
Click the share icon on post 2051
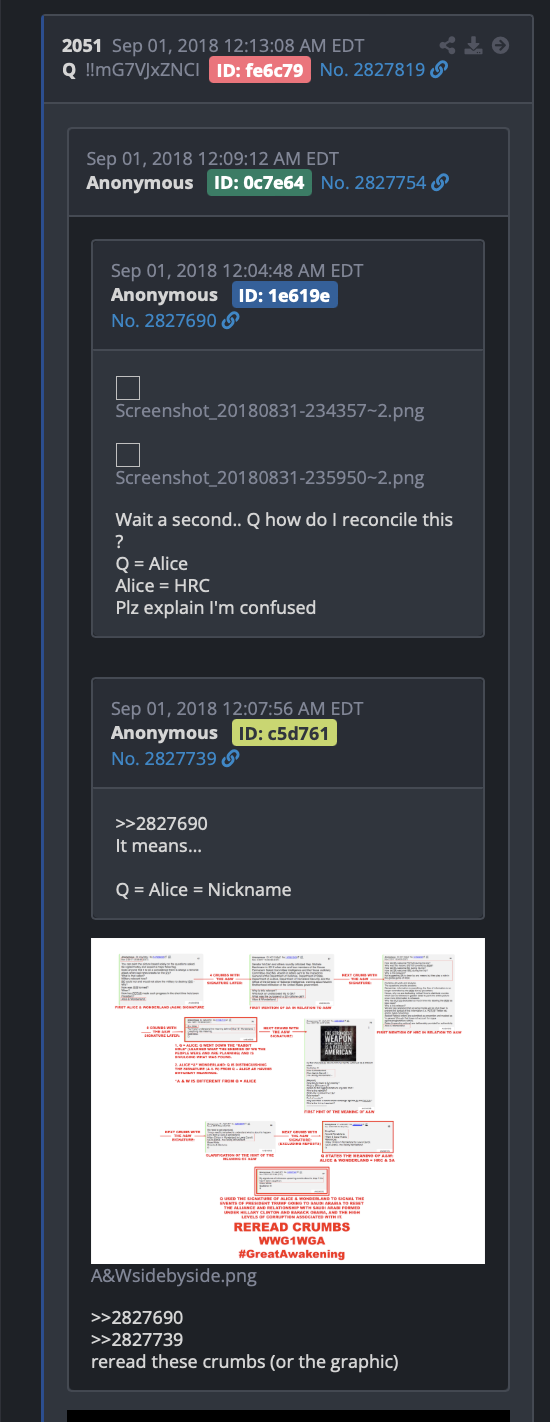(x=448, y=45)
